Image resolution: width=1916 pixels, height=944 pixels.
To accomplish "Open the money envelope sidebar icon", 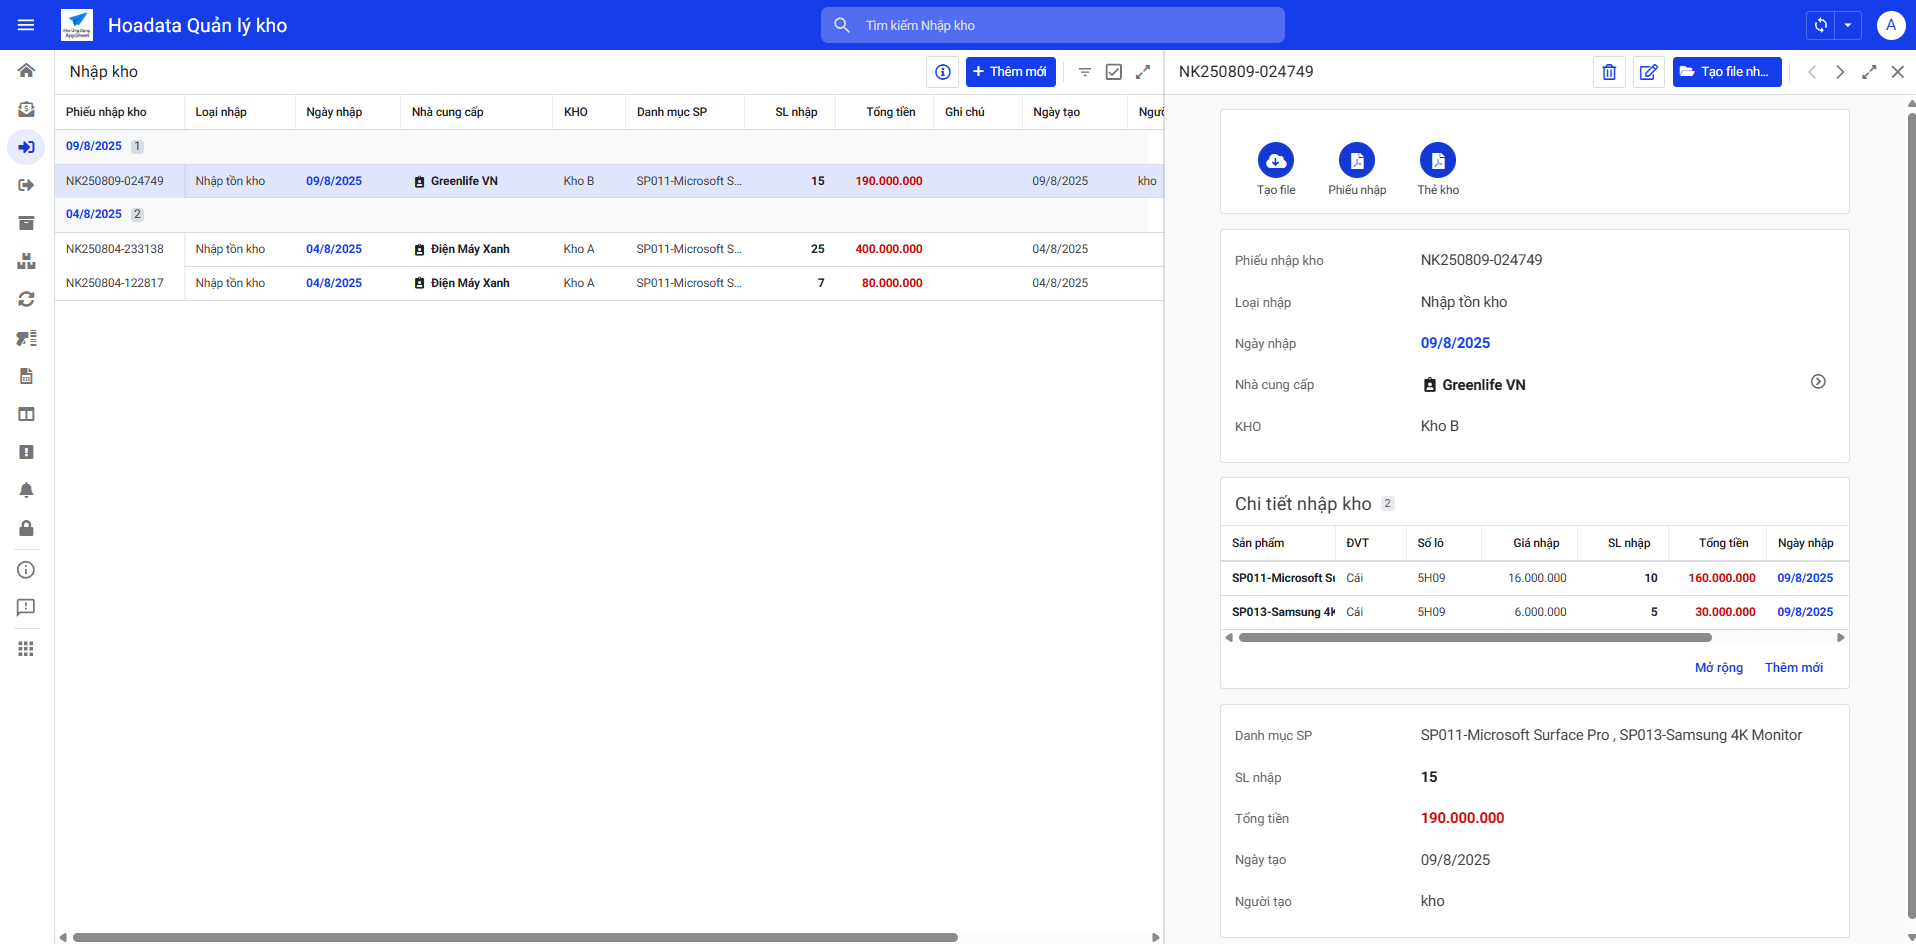I will (26, 109).
